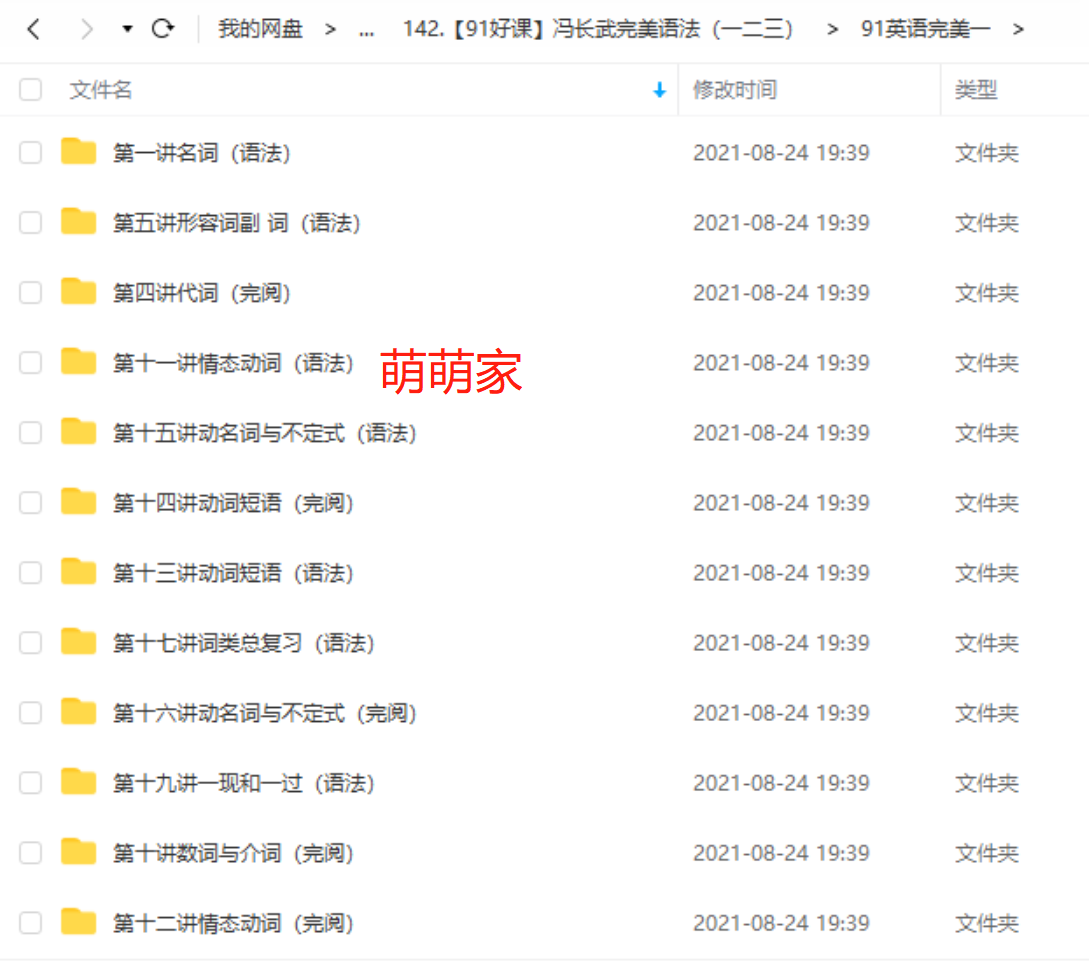Tick checkbox for 第五讲形容词副词 folder
Image resolution: width=1089 pixels, height=979 pixels.
[31, 223]
